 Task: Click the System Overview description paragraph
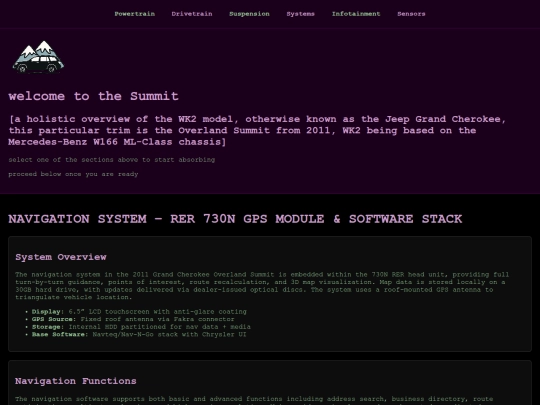(262, 286)
